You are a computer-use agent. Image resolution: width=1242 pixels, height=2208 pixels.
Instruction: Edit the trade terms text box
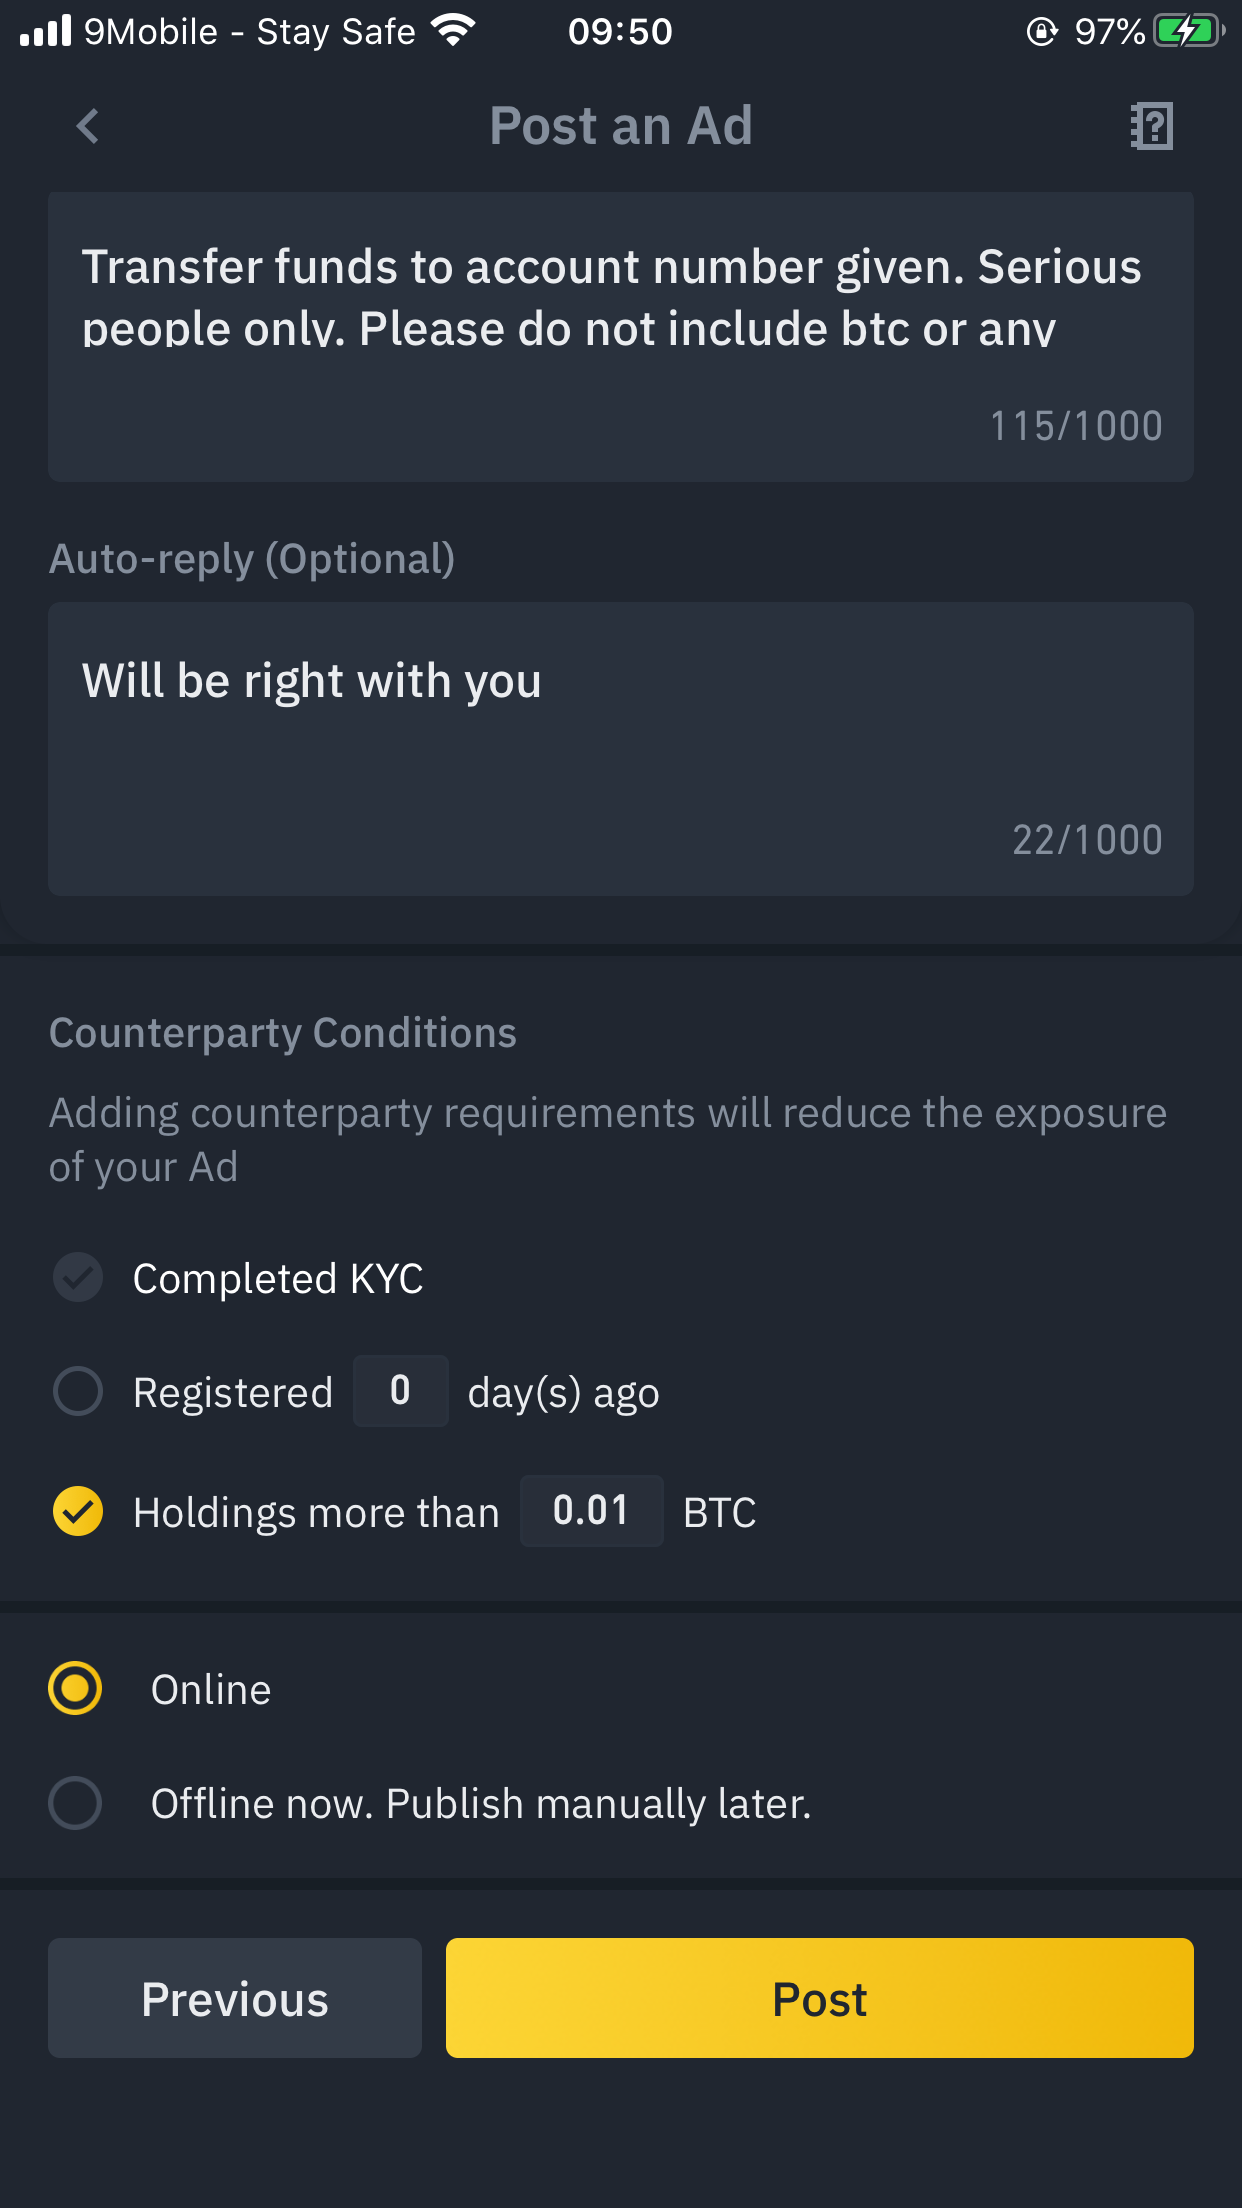click(x=621, y=337)
